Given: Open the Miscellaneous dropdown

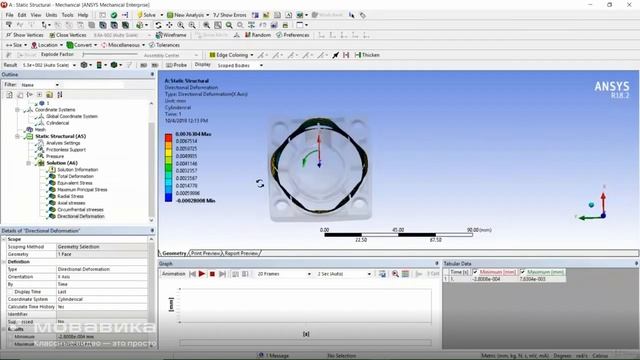Looking at the screenshot, I should click(x=123, y=45).
